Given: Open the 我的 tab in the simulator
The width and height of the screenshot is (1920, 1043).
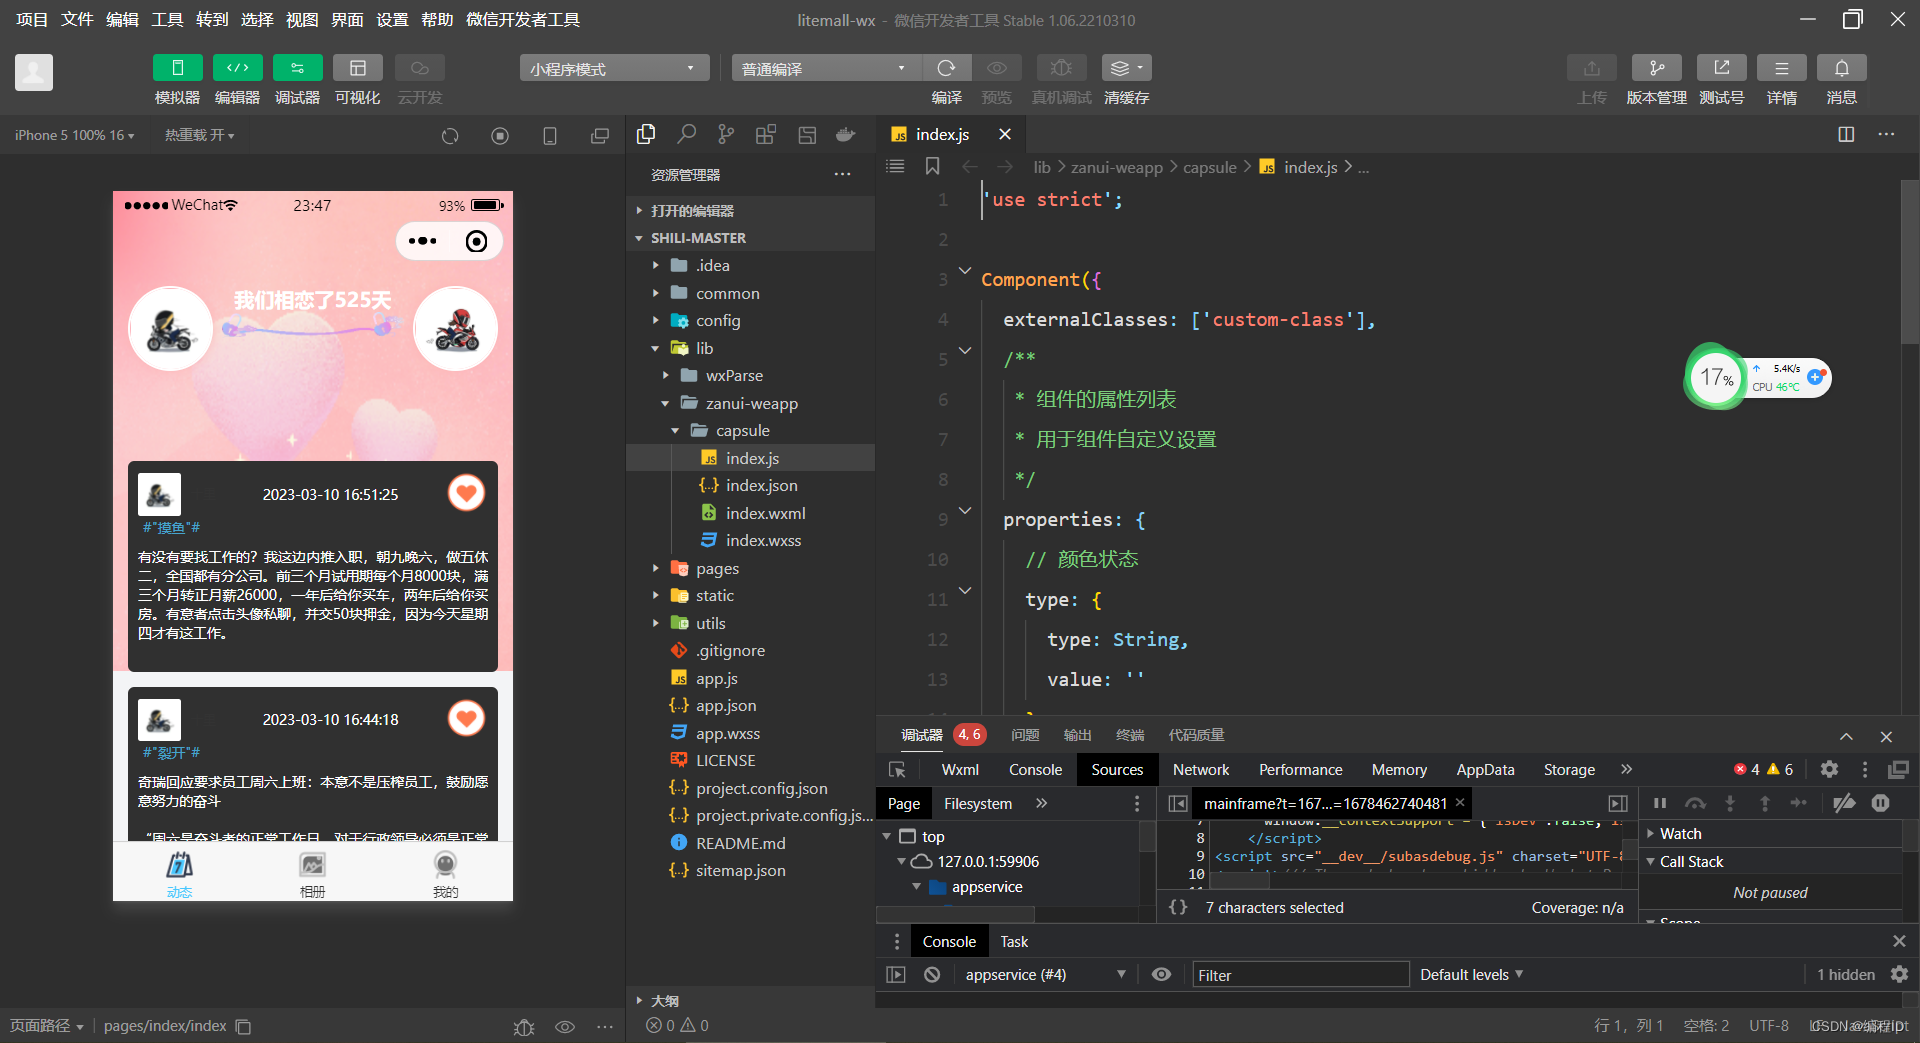Looking at the screenshot, I should 445,873.
